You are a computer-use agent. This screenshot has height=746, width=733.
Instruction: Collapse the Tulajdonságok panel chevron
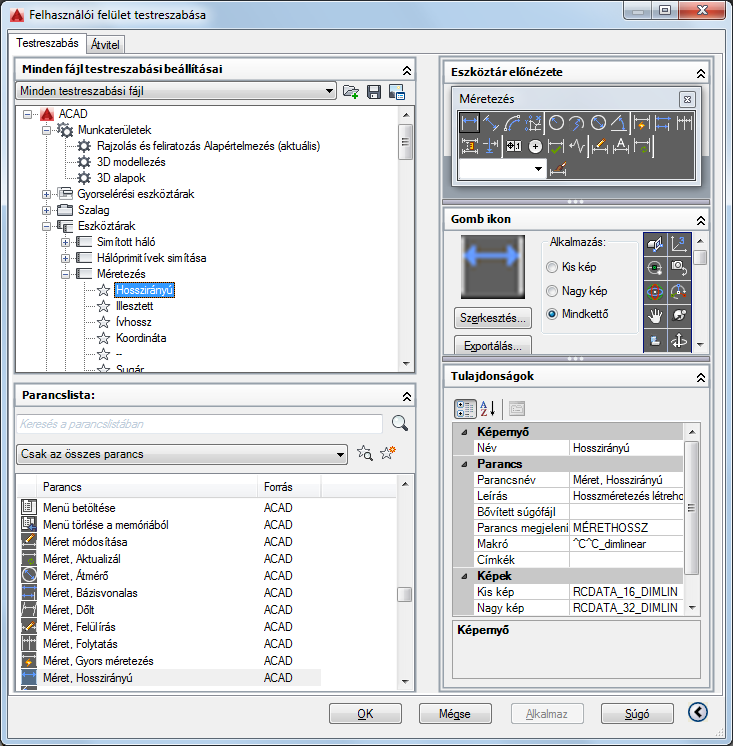[701, 377]
